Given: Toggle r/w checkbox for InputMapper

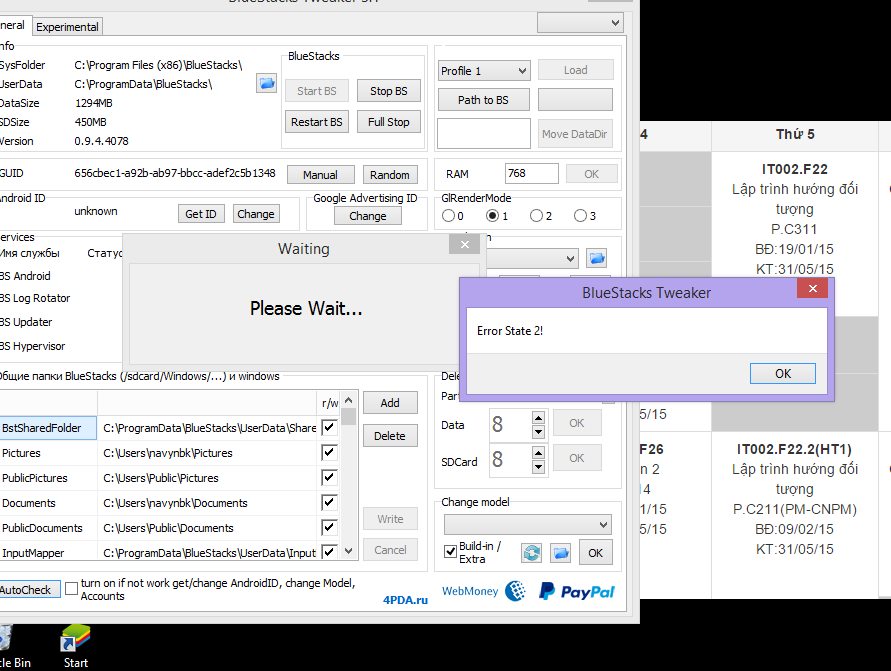Looking at the screenshot, I should (x=330, y=552).
